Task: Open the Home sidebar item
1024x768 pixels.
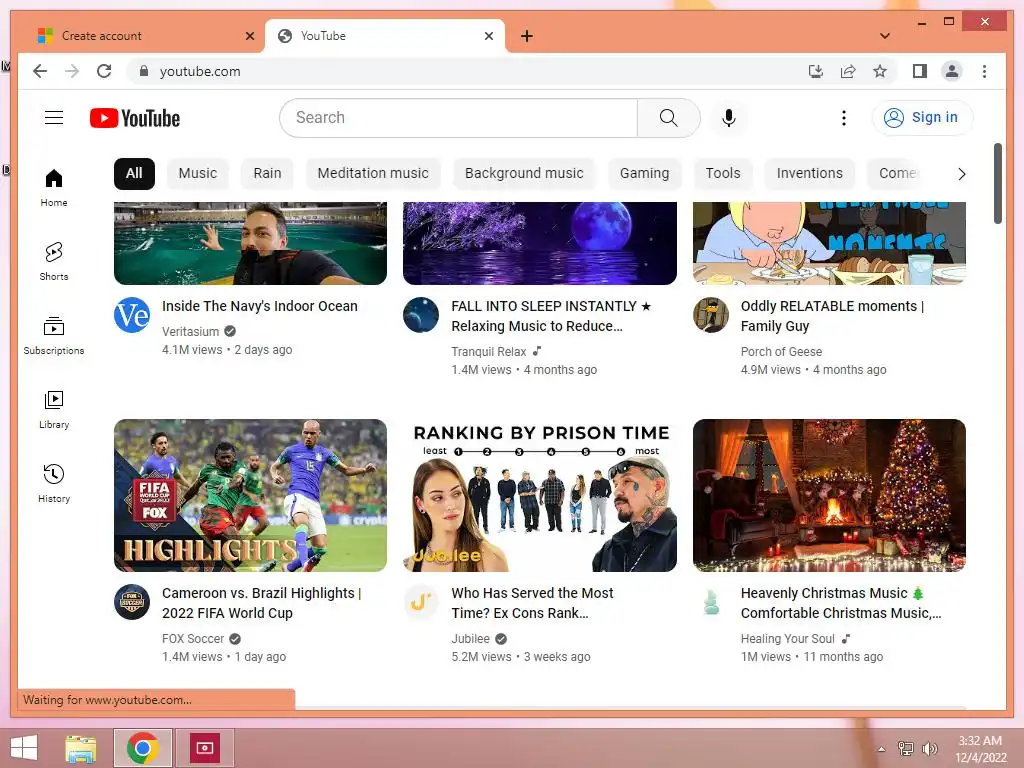Action: point(54,188)
